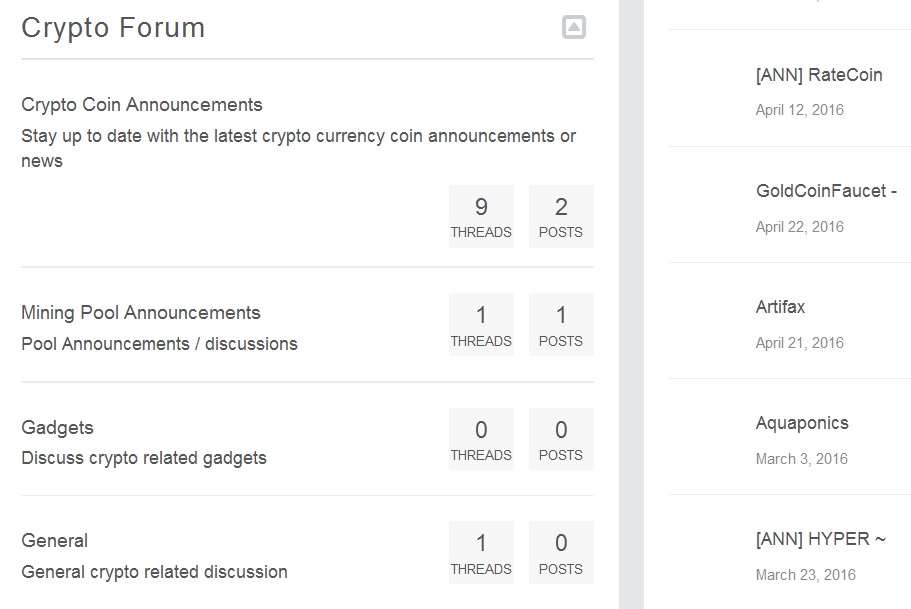Open the General forum
This screenshot has height=609, width=911.
point(55,540)
